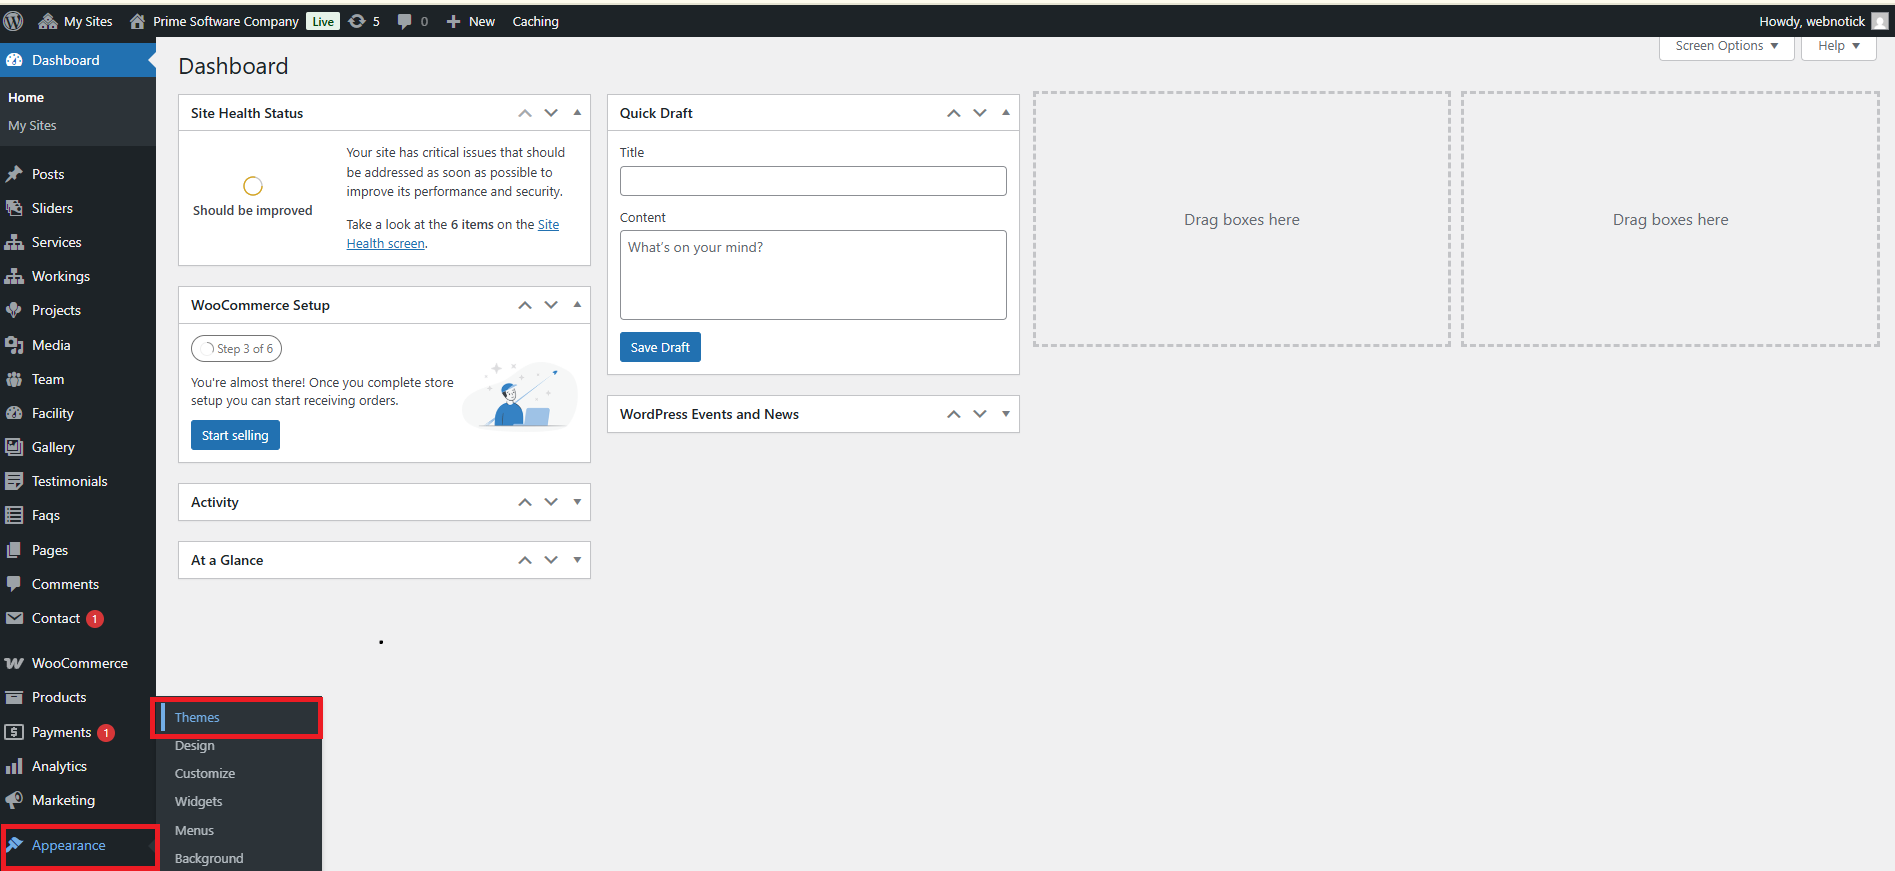Viewport: 1895px width, 871px height.
Task: Open the Screen Options dropdown
Action: pyautogui.click(x=1726, y=46)
